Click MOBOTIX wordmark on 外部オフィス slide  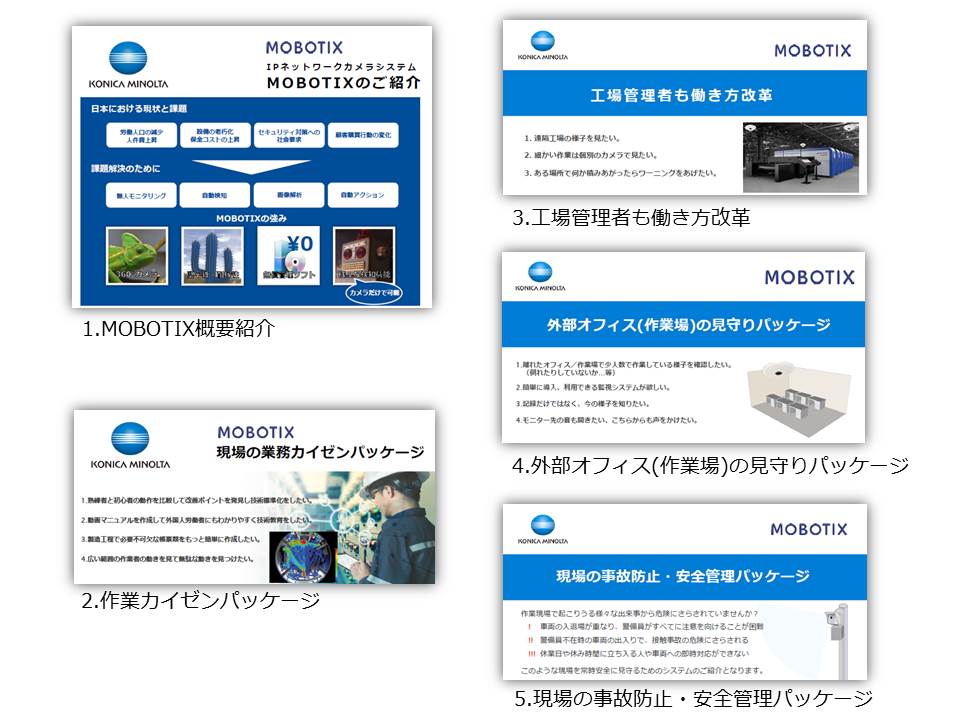click(809, 278)
